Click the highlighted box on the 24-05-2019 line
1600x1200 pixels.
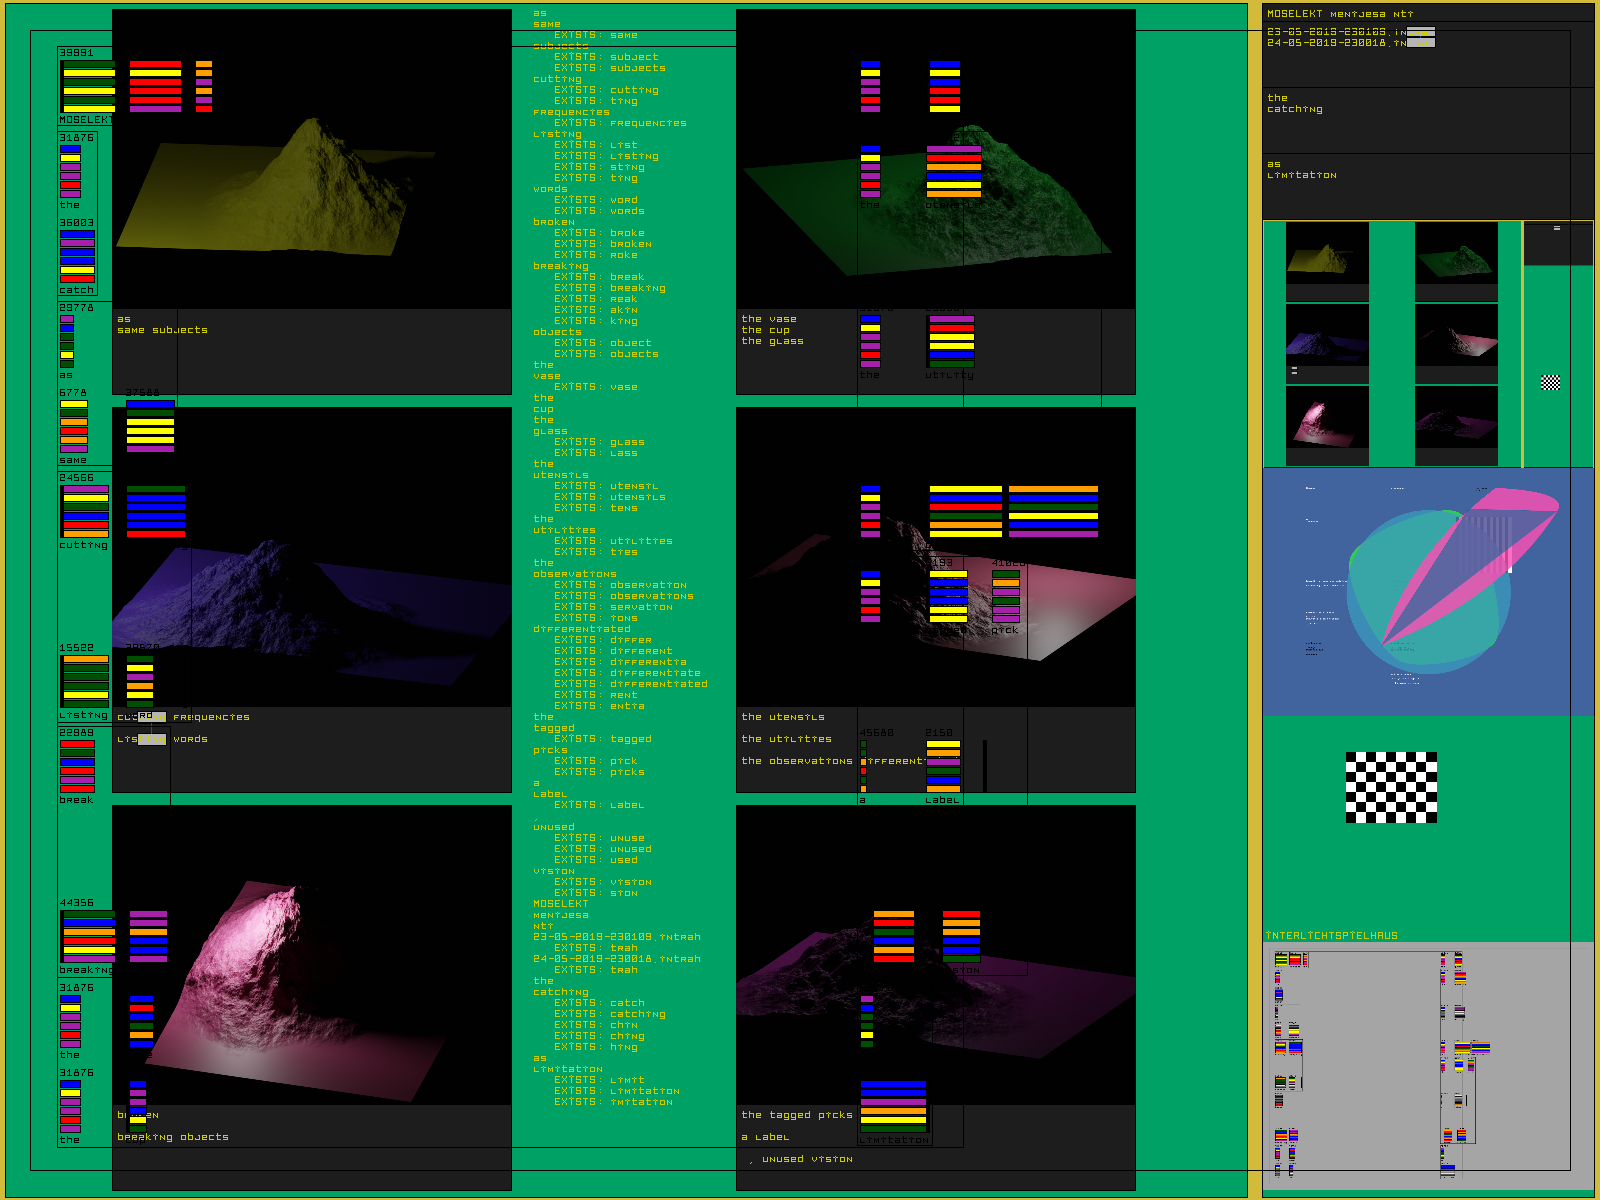[1420, 43]
